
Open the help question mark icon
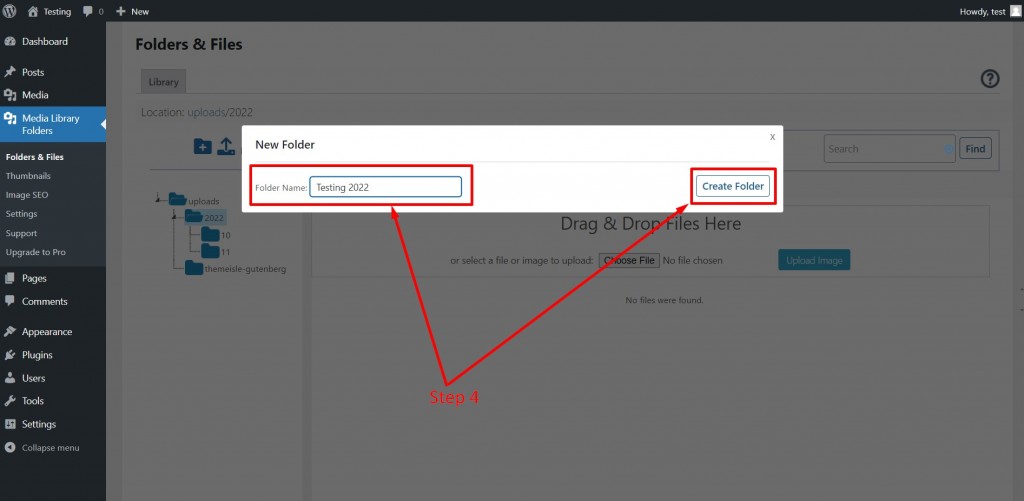[990, 79]
